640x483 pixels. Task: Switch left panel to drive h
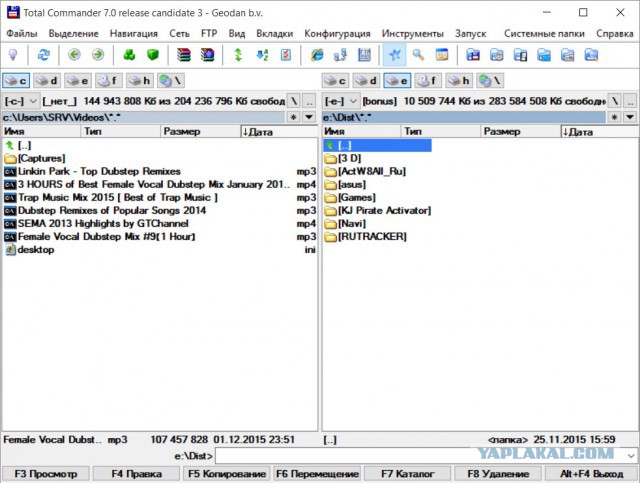(140, 81)
